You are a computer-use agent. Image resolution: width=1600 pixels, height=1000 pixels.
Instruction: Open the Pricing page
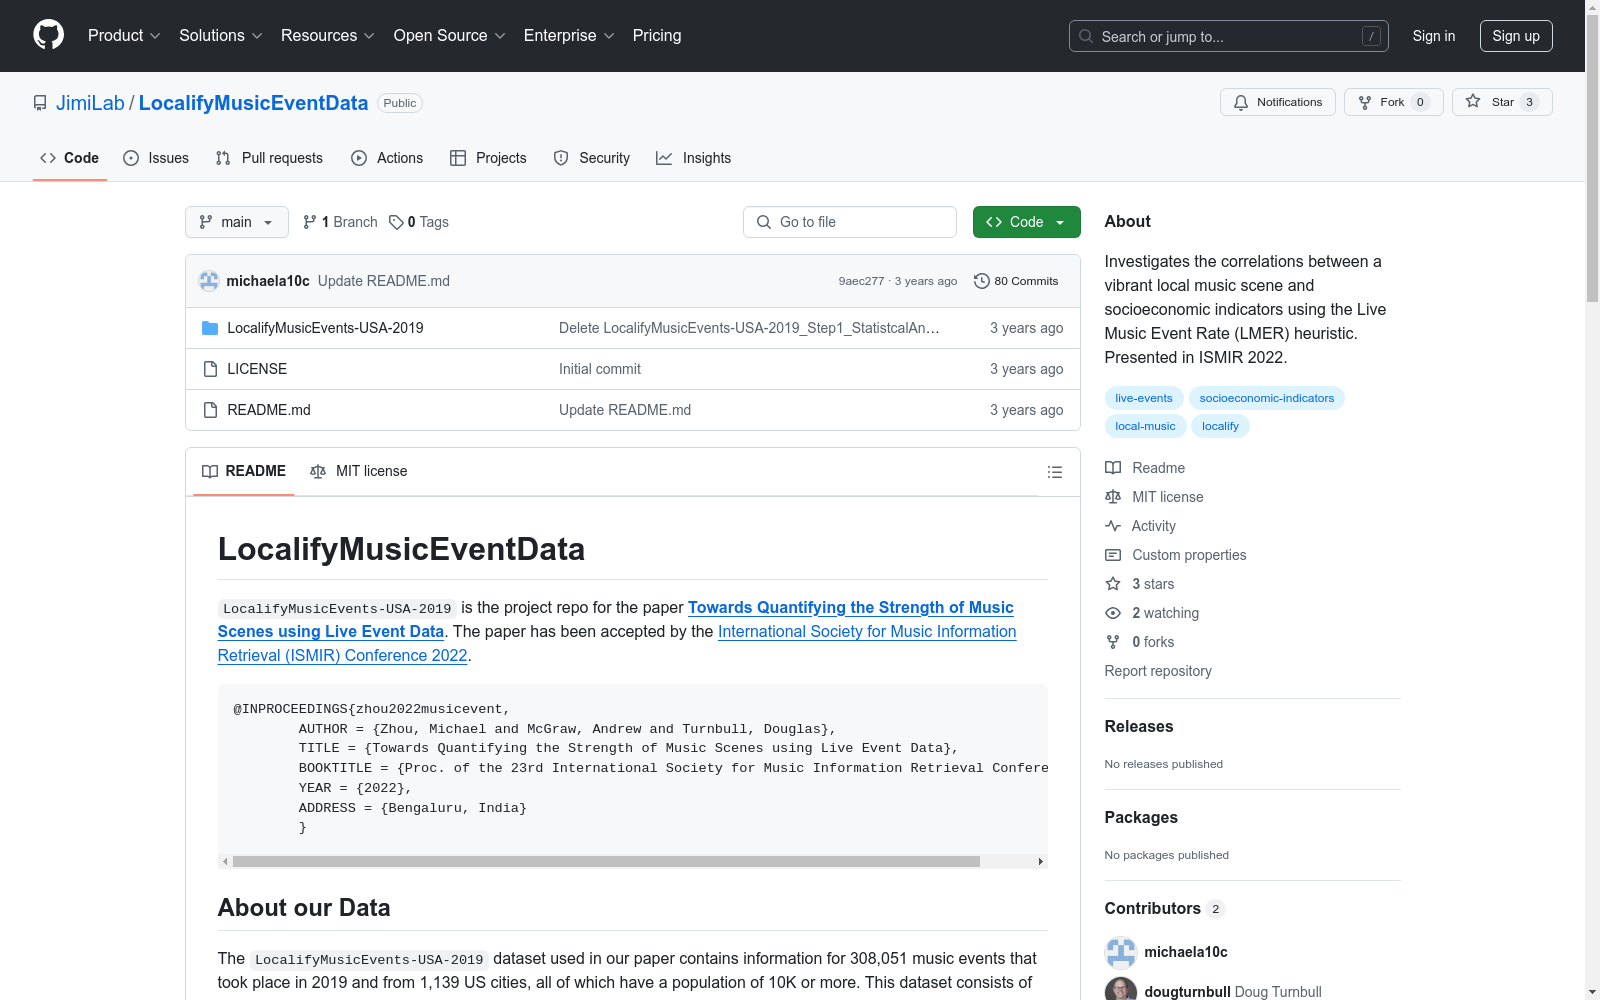click(x=657, y=36)
